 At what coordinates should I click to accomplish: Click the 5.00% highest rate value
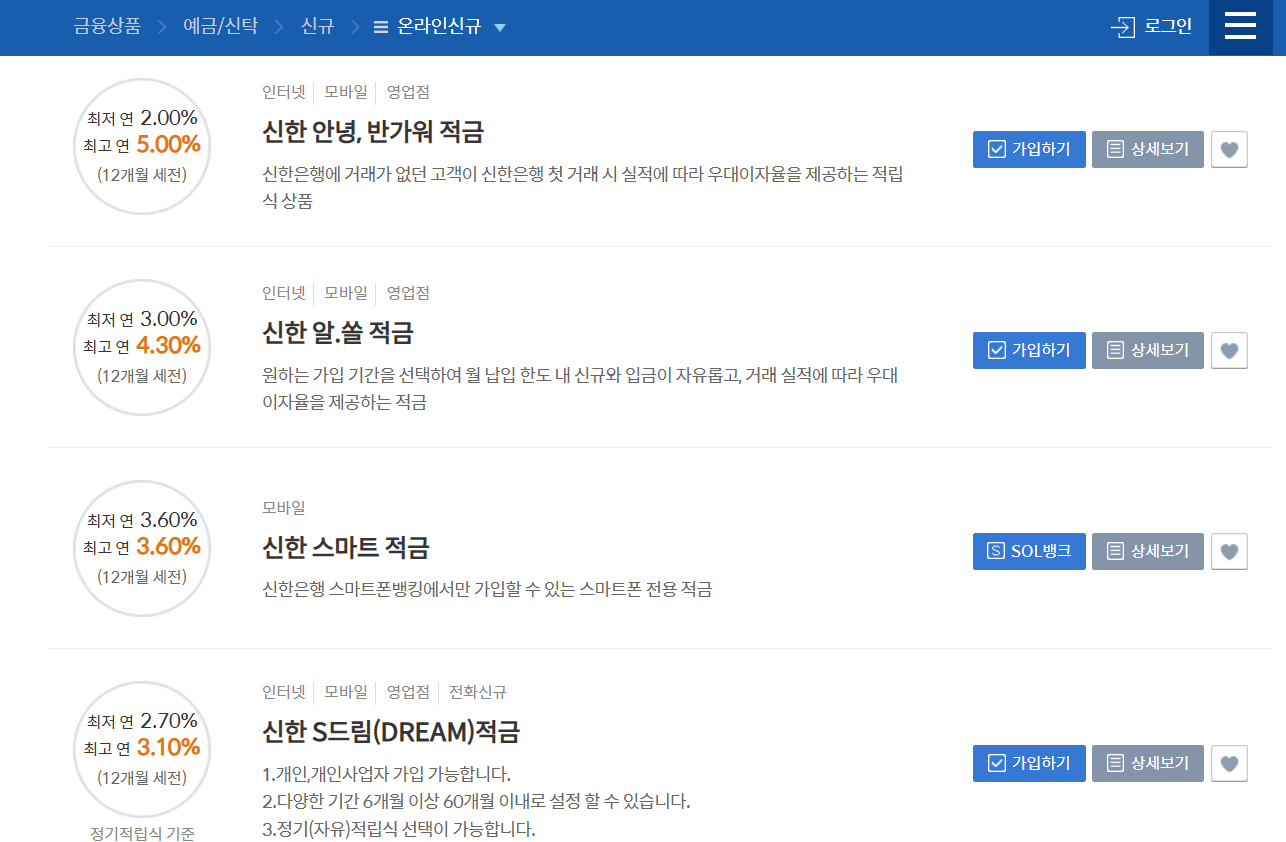[168, 144]
